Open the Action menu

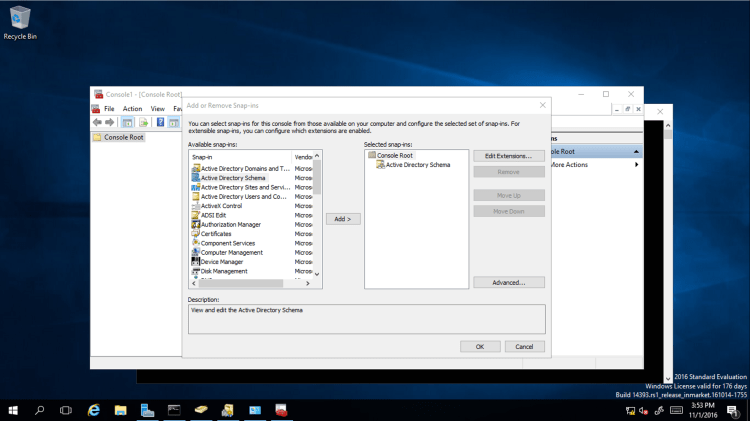132,108
